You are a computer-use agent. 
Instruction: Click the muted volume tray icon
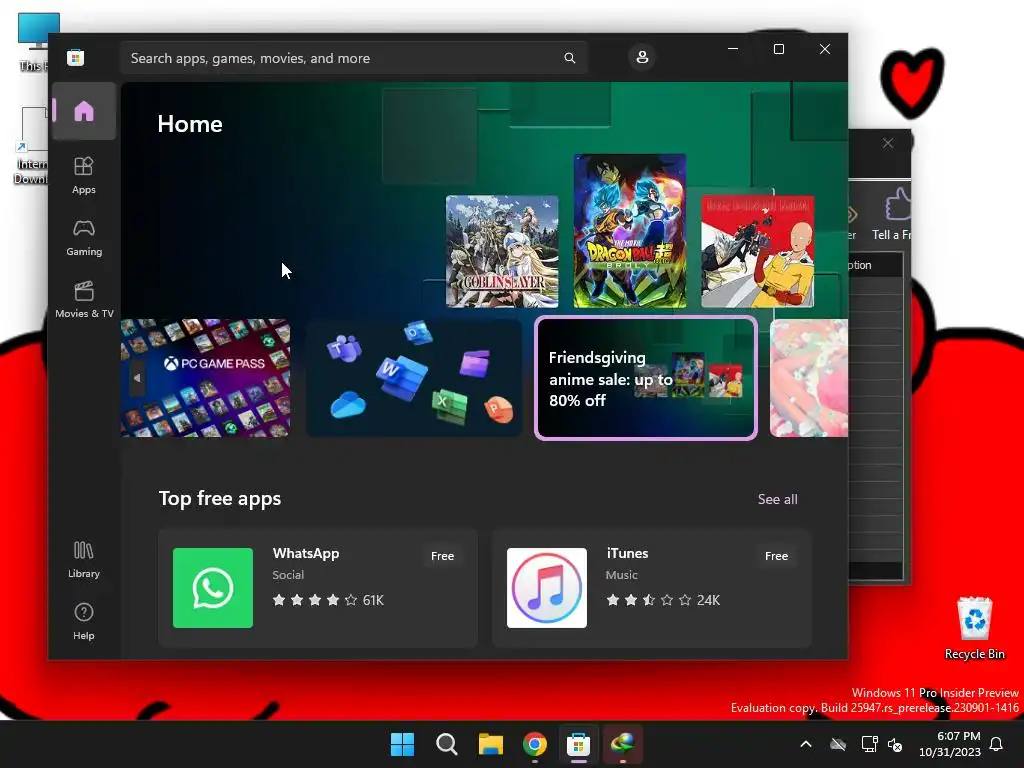tap(895, 744)
